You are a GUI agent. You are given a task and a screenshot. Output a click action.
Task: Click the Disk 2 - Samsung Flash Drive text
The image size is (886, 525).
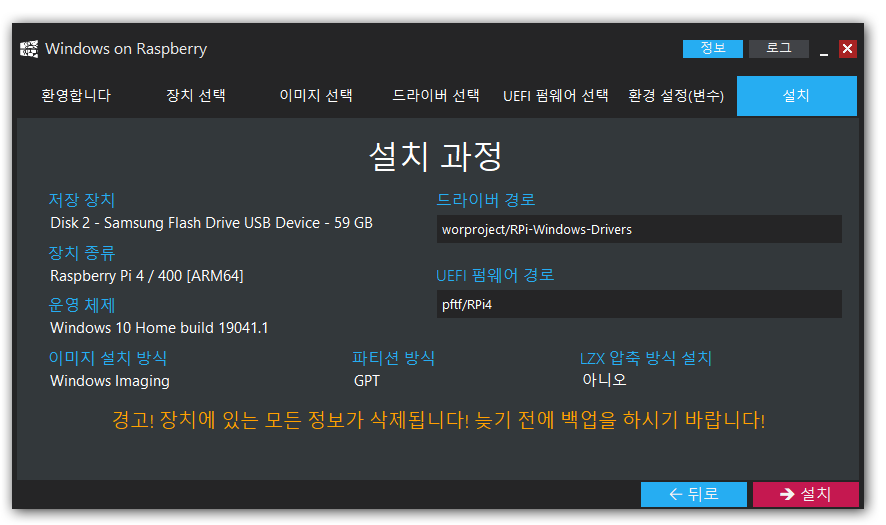[211, 223]
